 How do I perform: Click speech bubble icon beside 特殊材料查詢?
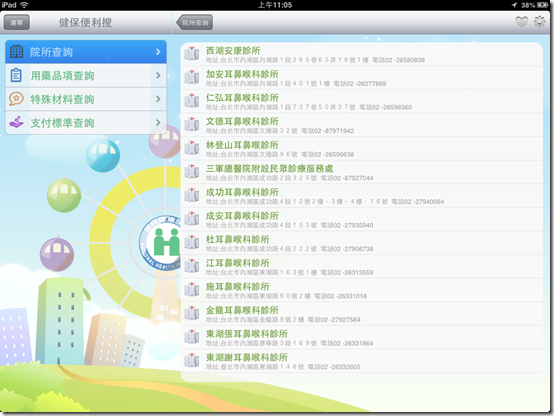tap(16, 99)
